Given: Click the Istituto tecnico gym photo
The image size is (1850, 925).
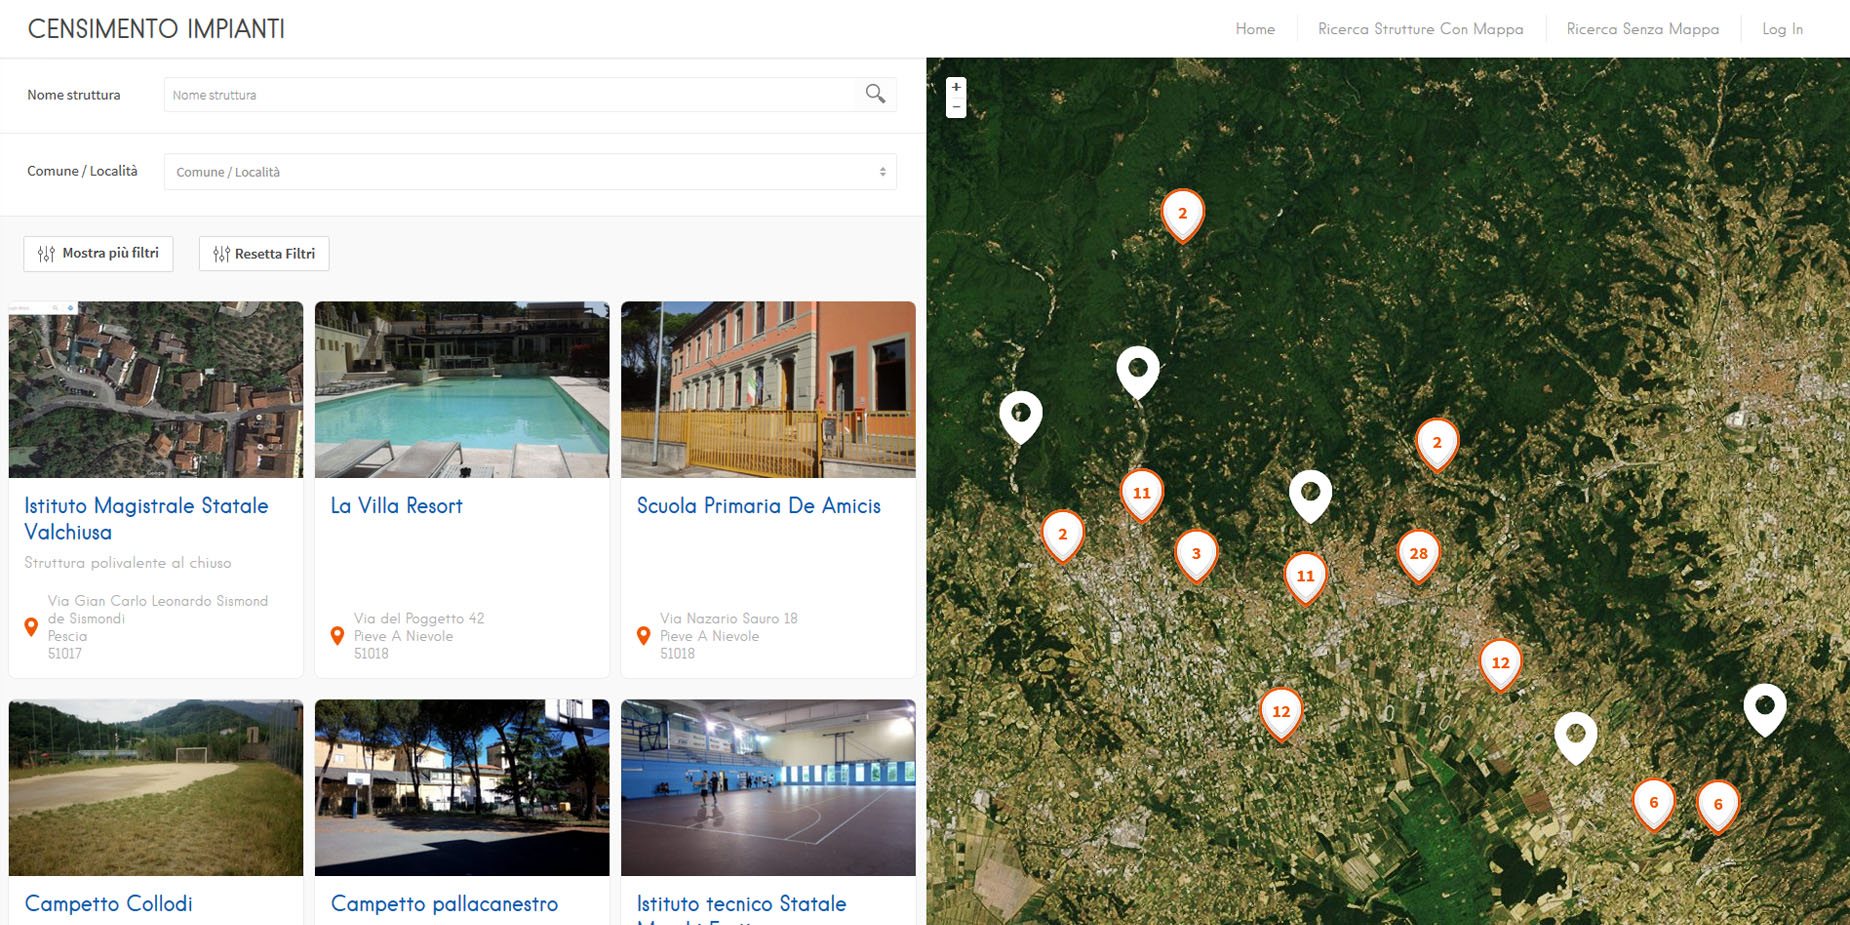Looking at the screenshot, I should [x=768, y=788].
